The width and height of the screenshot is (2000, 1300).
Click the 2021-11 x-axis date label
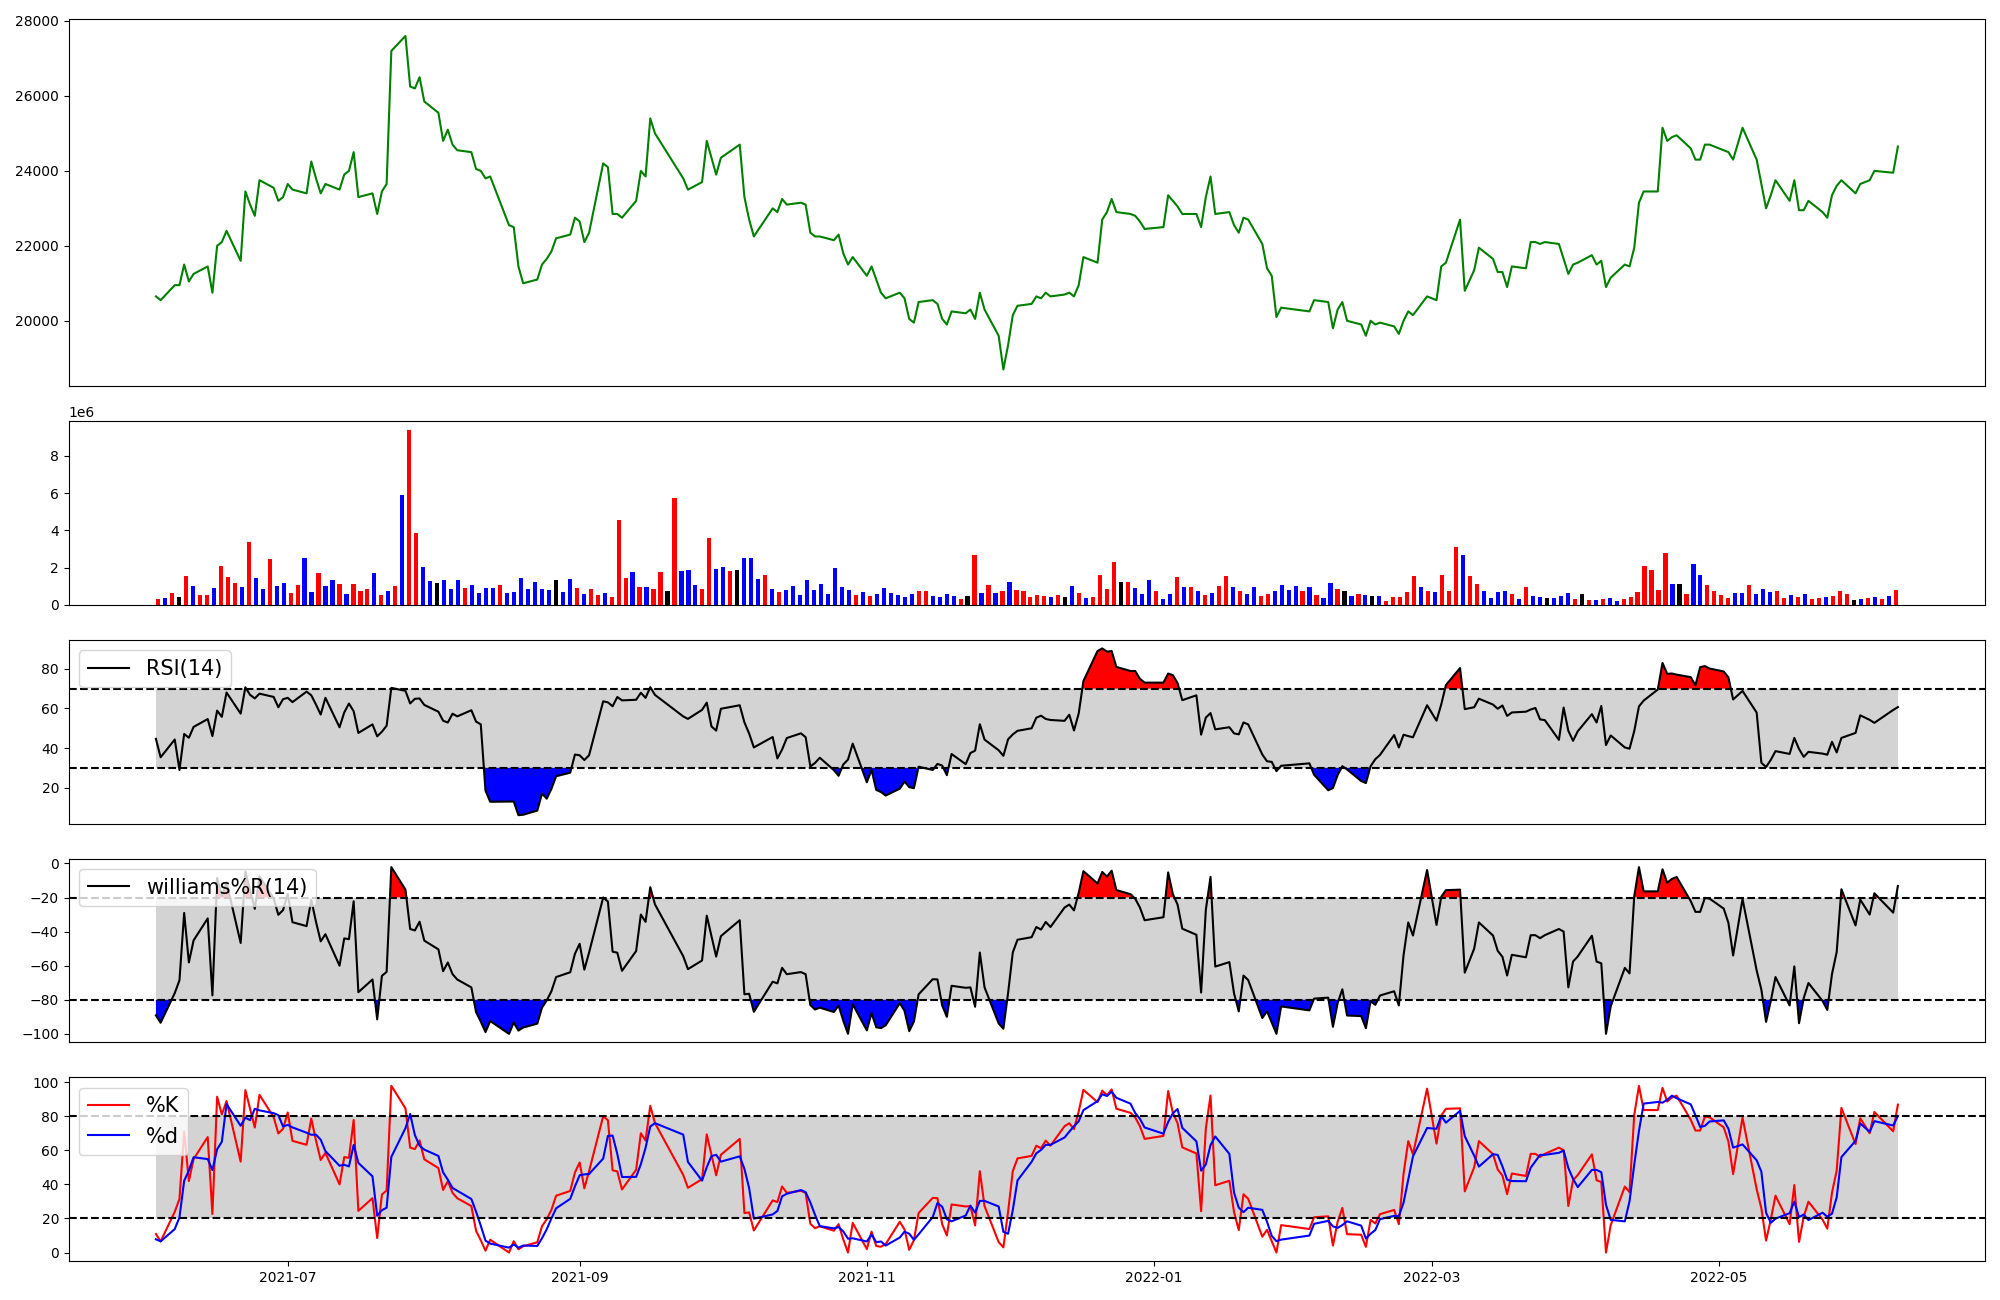tap(867, 1277)
